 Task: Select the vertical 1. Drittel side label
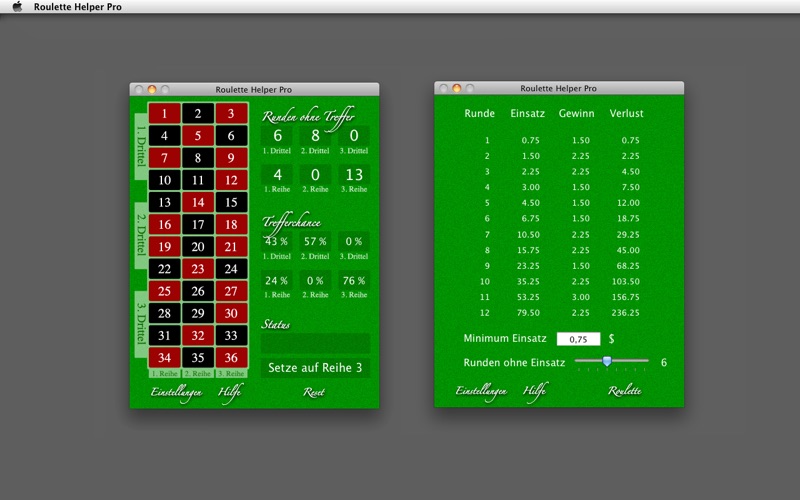tap(141, 147)
